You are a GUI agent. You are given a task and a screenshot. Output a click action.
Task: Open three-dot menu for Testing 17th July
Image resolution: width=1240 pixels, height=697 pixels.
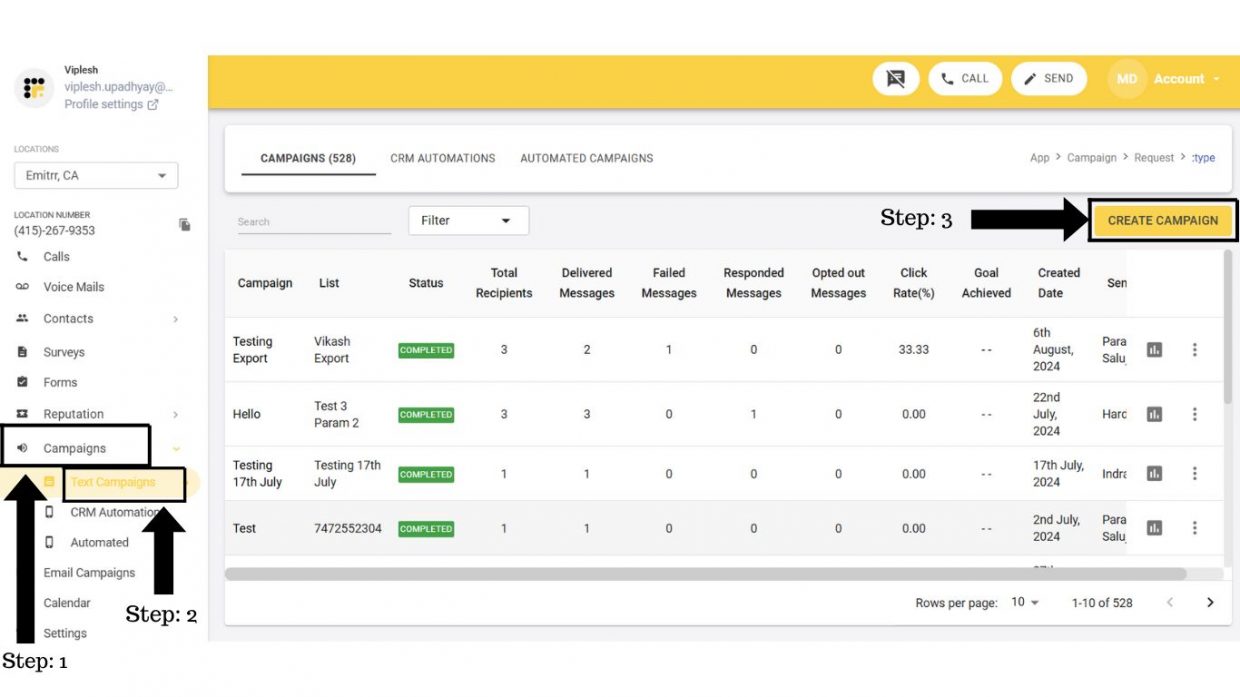pos(1194,474)
